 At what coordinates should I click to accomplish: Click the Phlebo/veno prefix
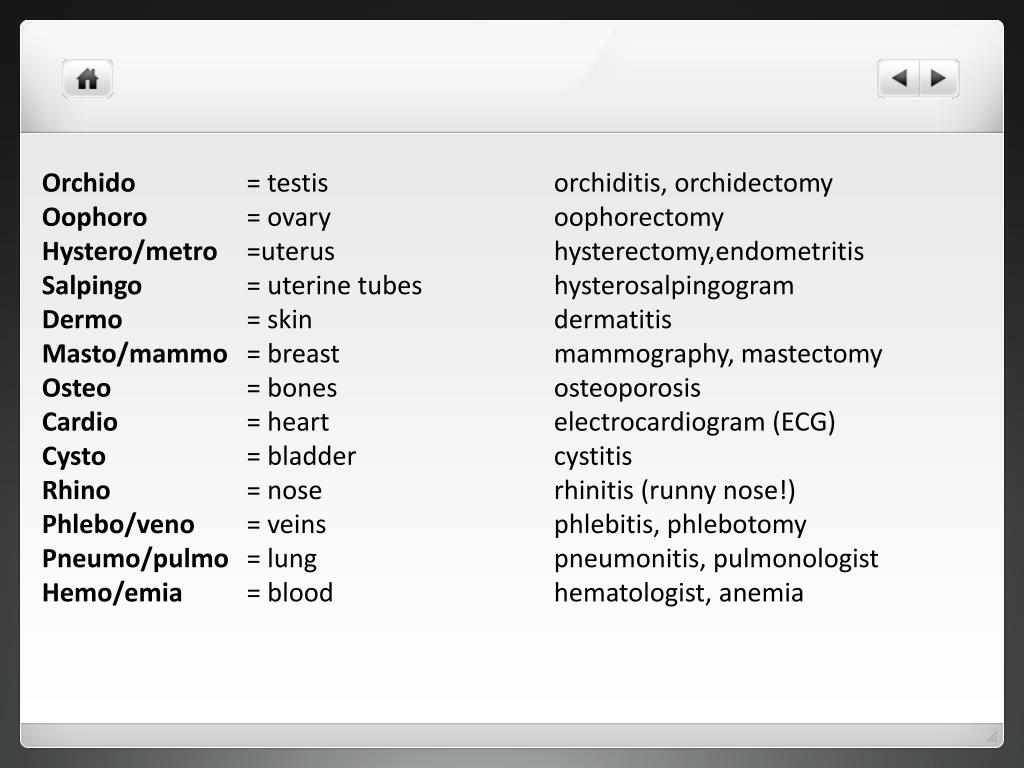pyautogui.click(x=118, y=524)
